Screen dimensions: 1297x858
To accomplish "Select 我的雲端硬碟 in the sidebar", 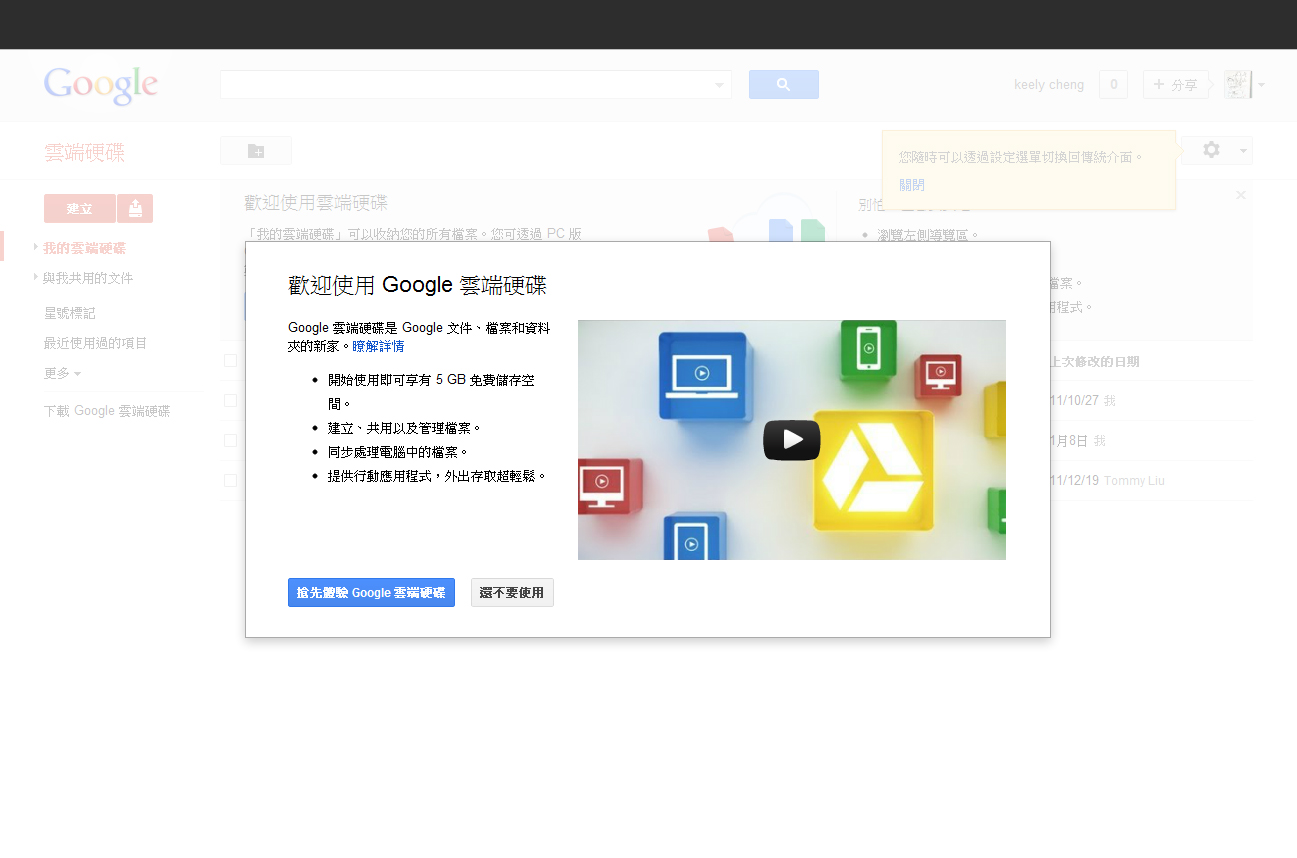I will pyautogui.click(x=84, y=248).
